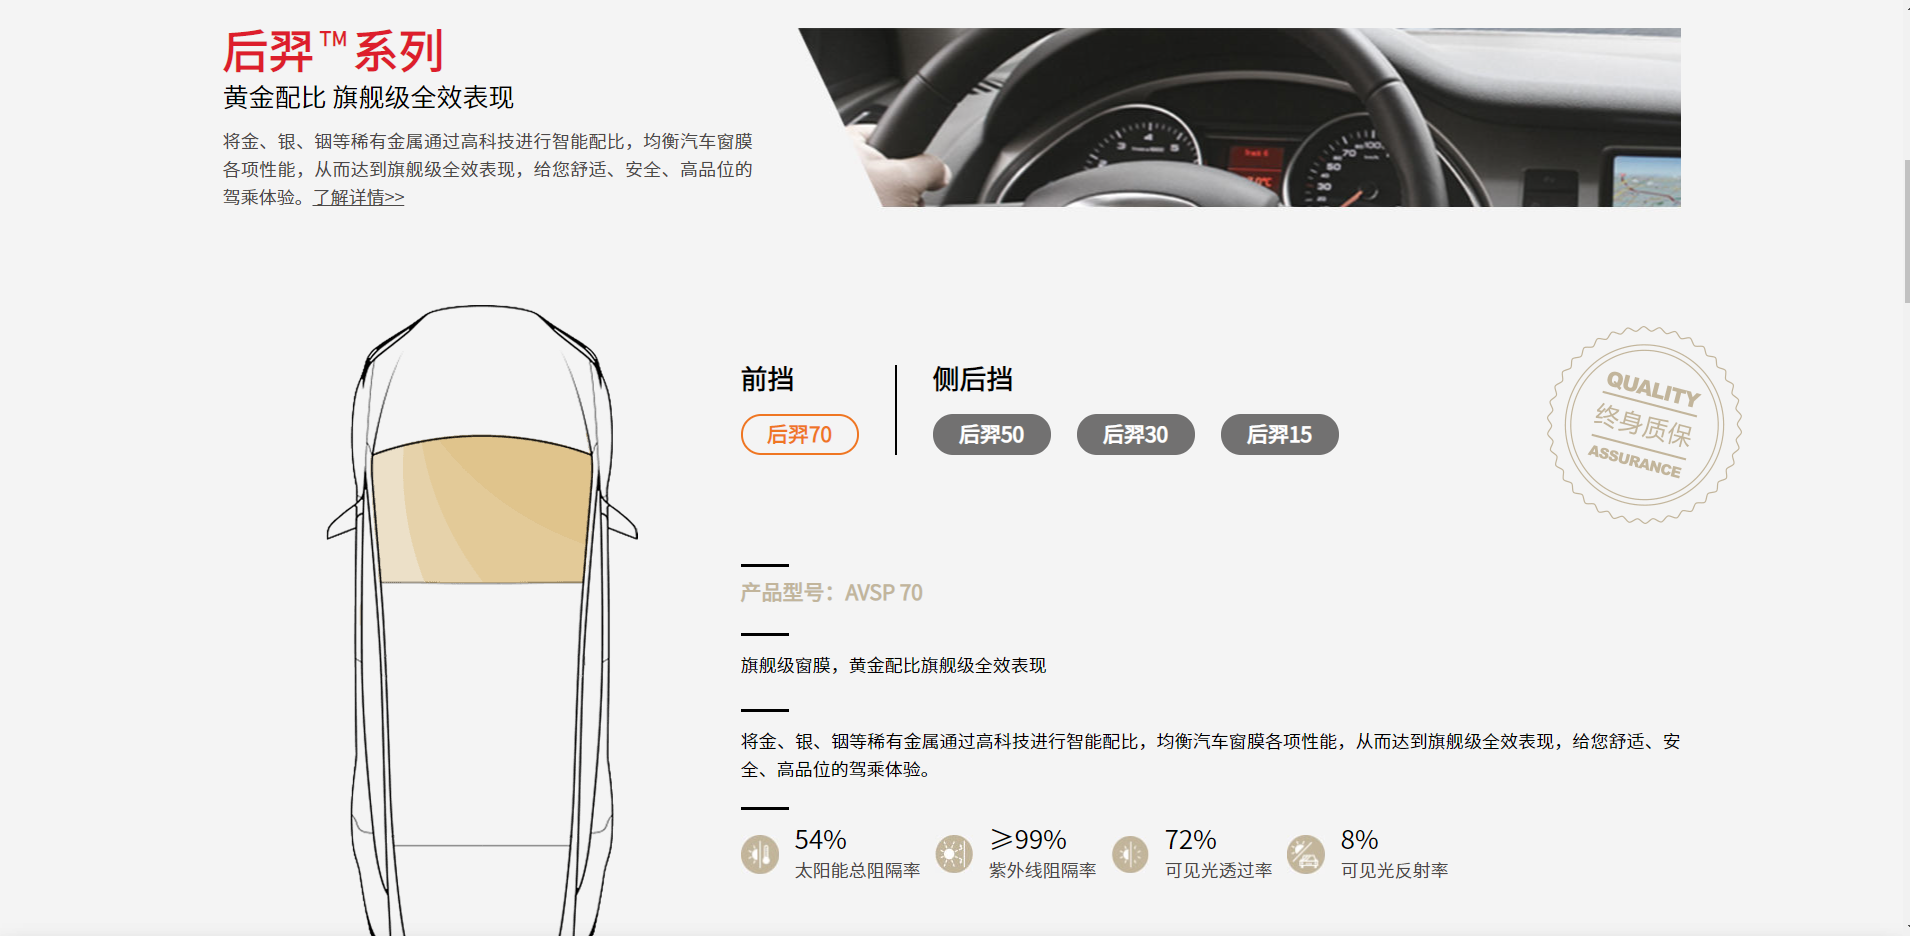Screen dimensions: 1910x936
Task: Click the visible light transmission icon
Action: click(1130, 853)
